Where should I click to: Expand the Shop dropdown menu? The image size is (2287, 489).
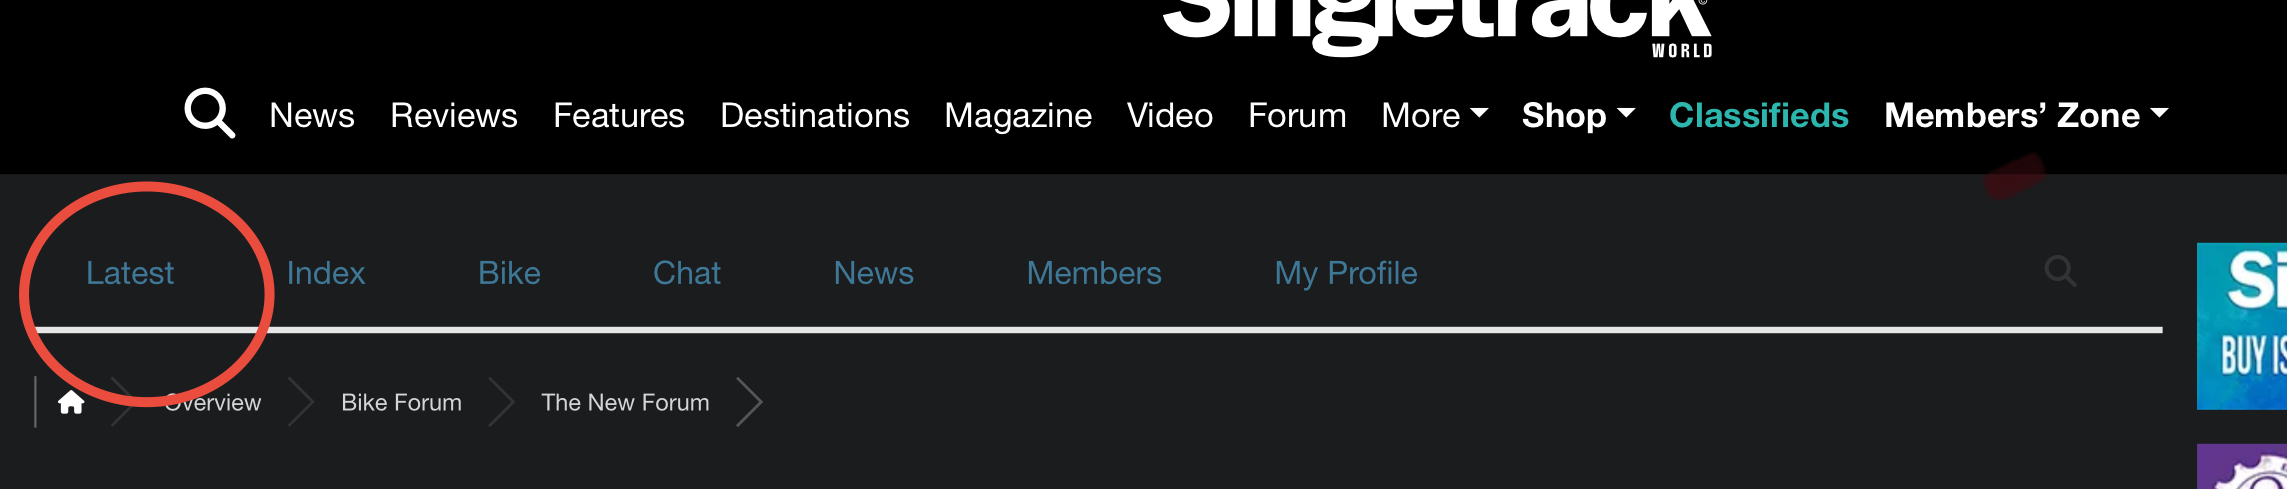tap(1578, 115)
